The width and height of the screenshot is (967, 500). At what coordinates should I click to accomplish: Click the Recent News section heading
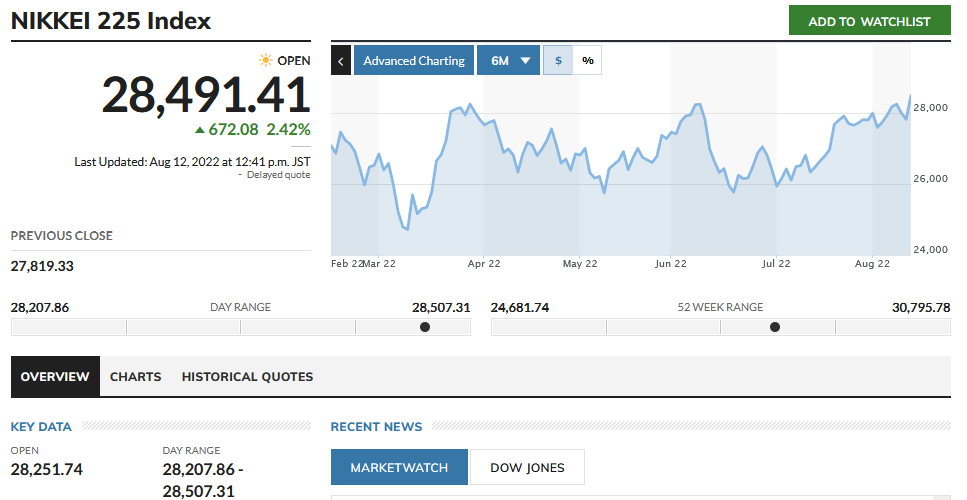point(376,427)
